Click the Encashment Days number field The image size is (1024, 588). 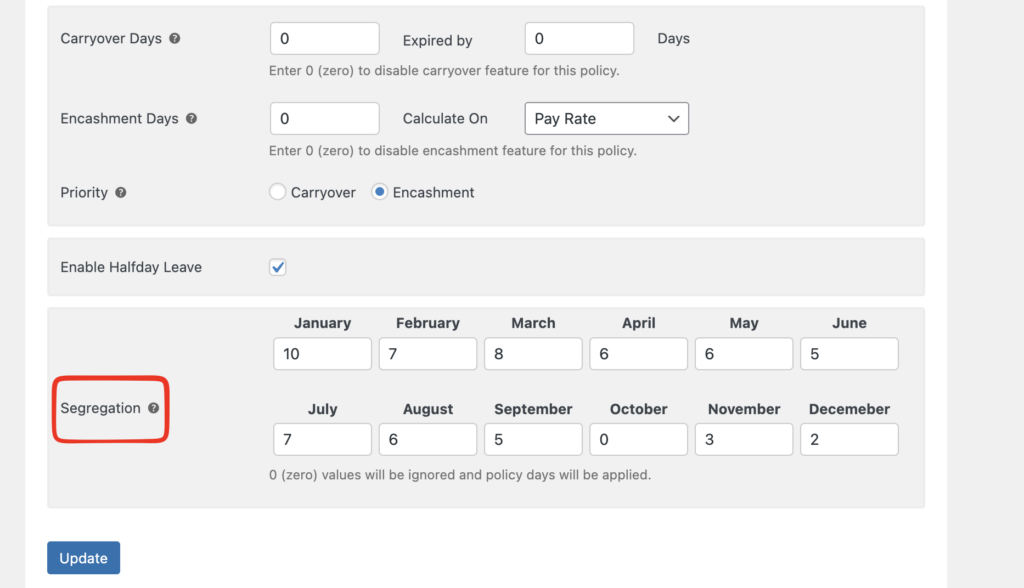[324, 118]
